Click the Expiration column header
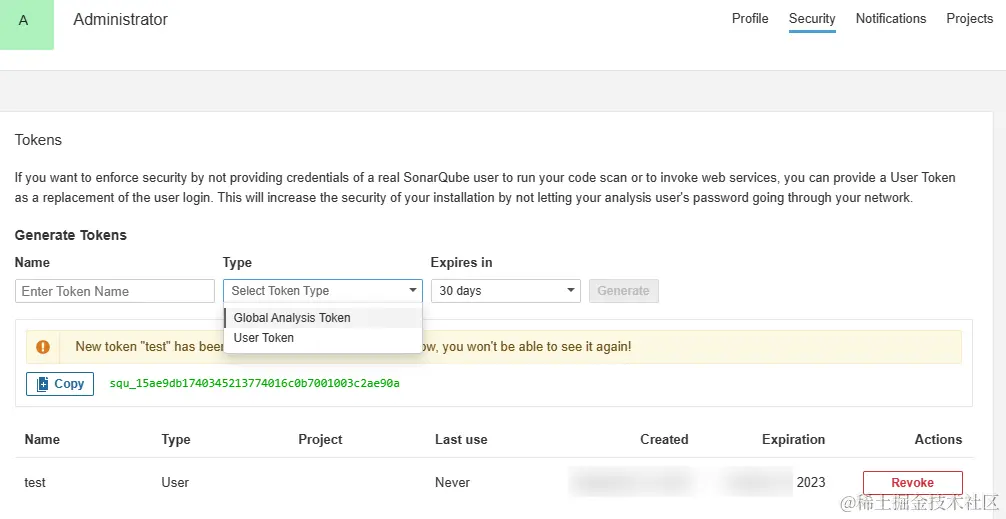The image size is (1006, 519). point(794,439)
